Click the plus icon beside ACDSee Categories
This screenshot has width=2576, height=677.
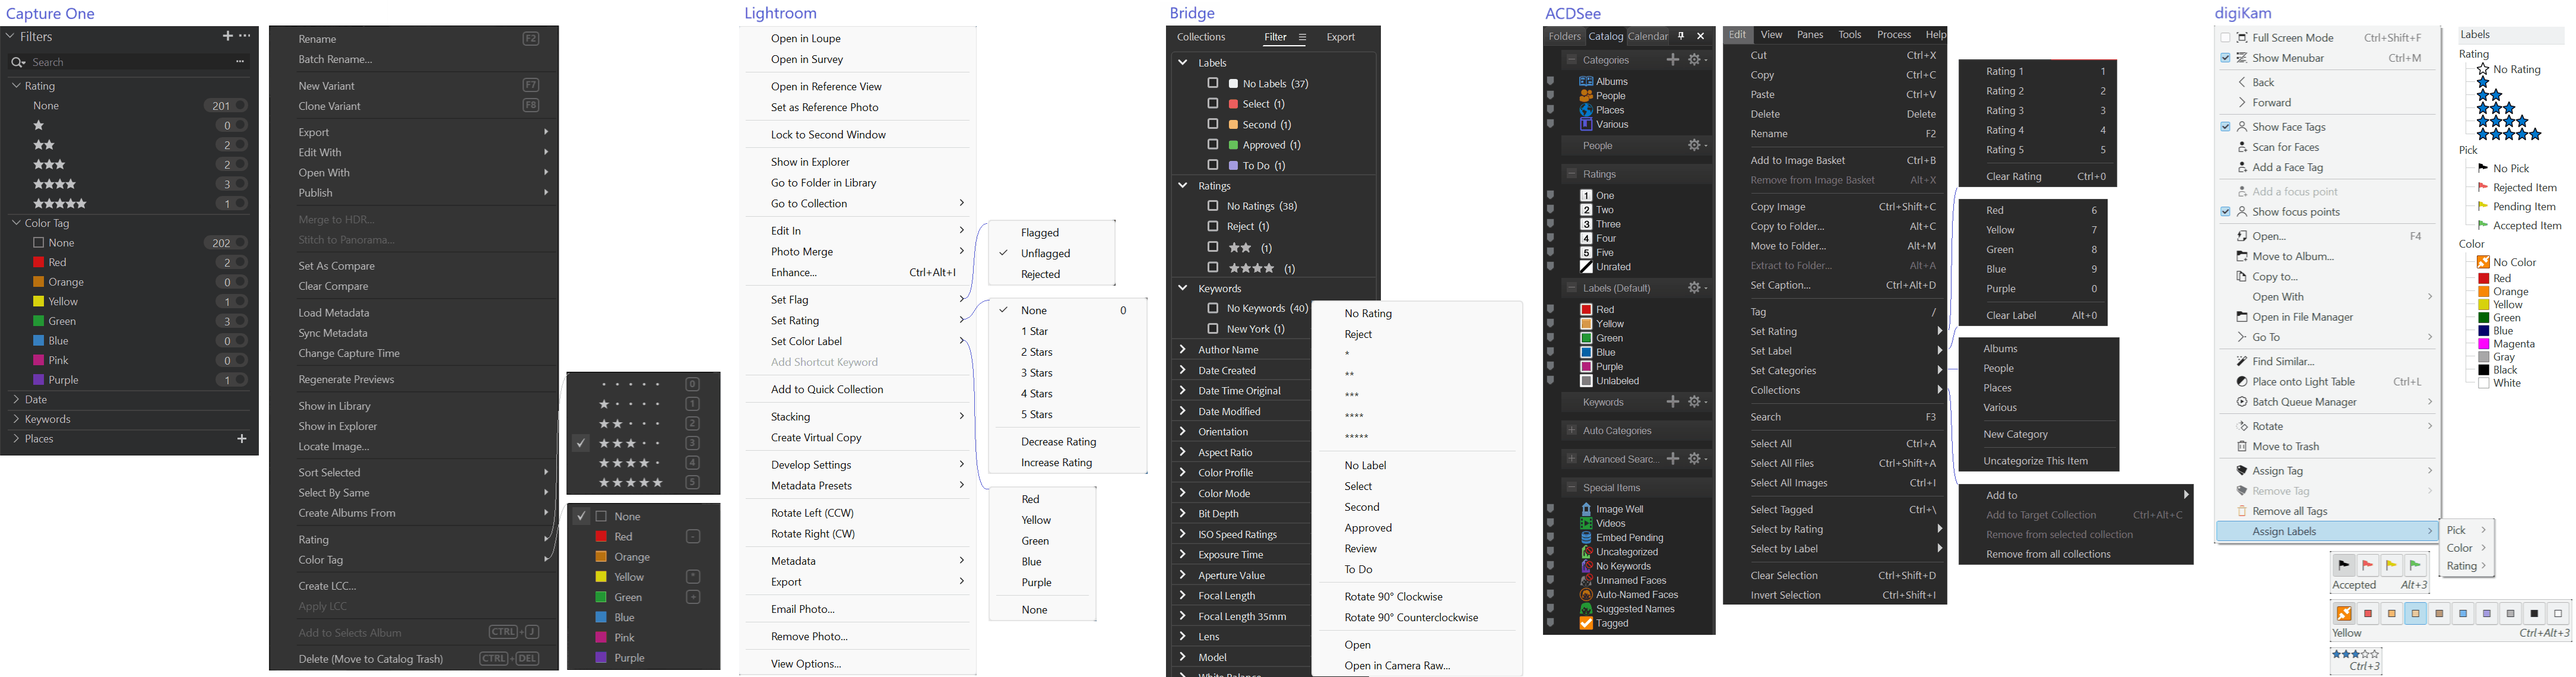point(1672,60)
